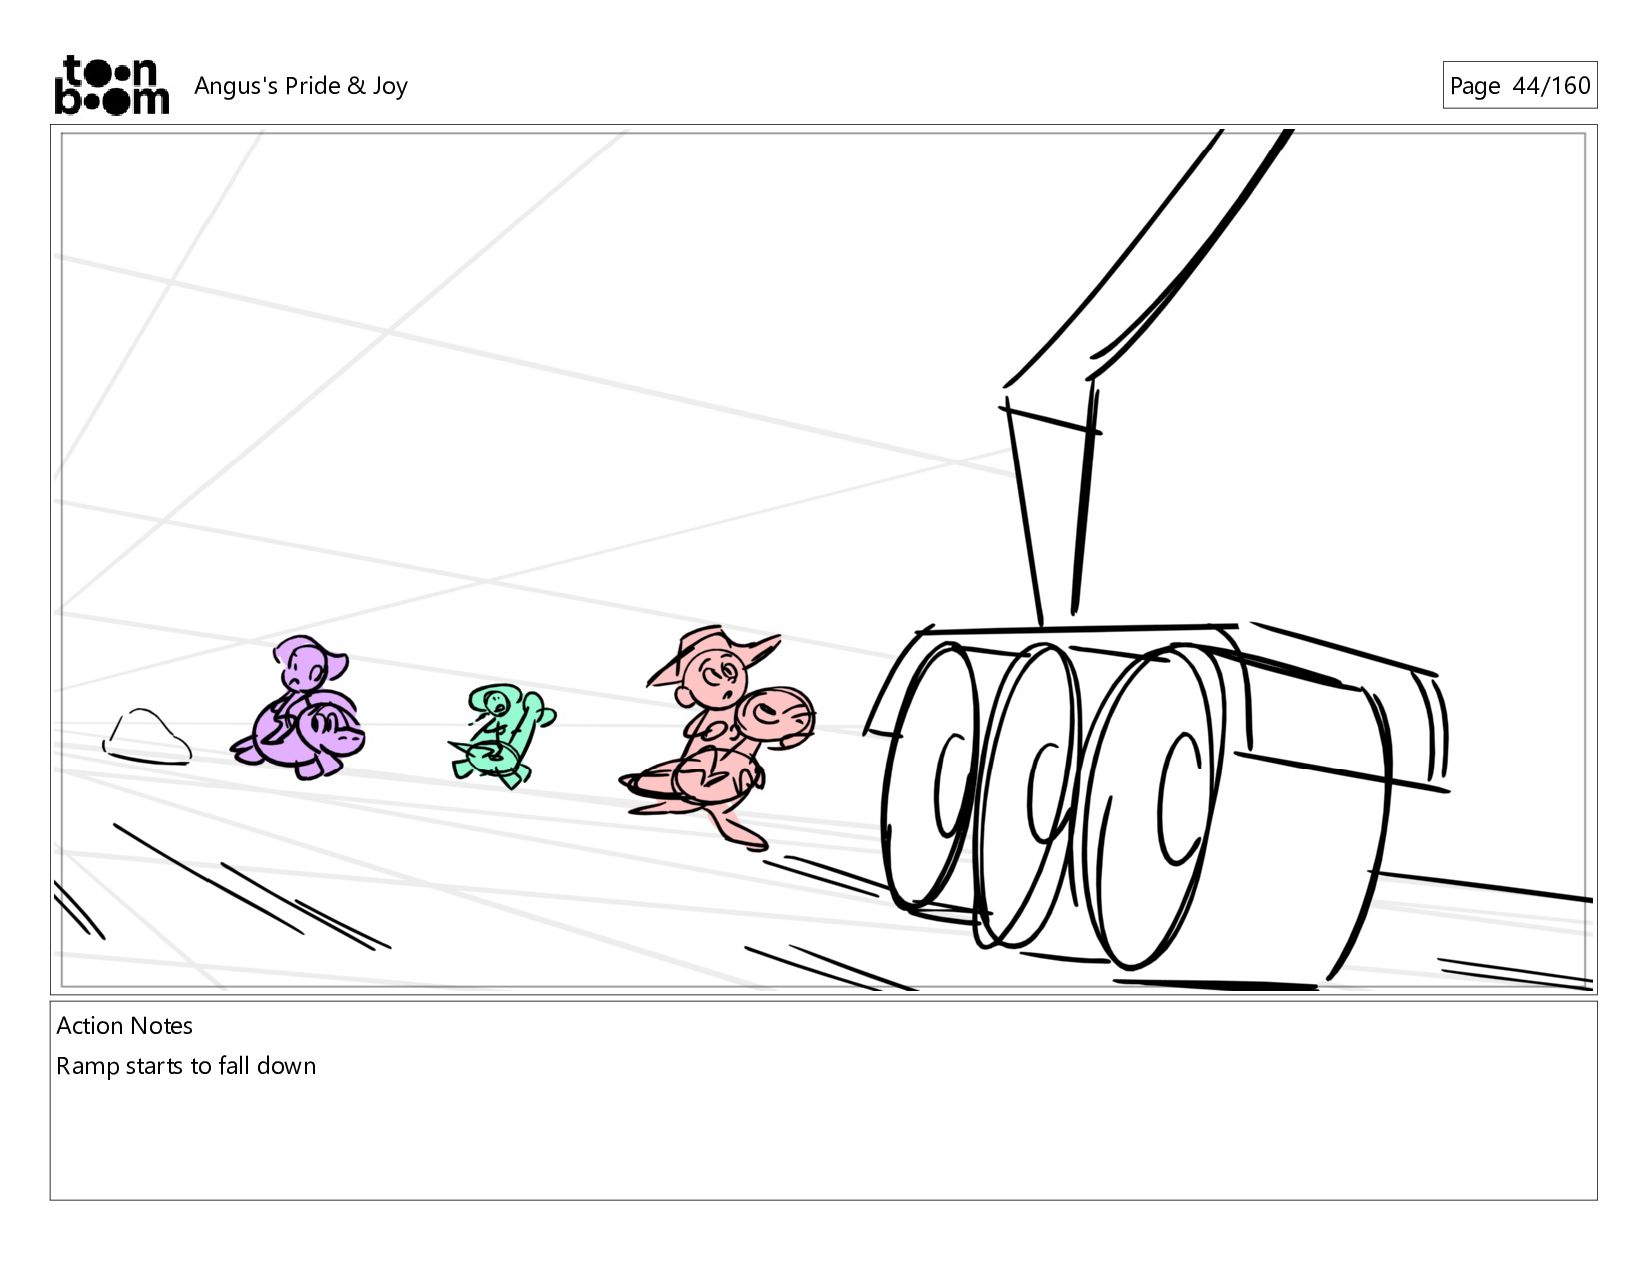Image resolution: width=1650 pixels, height=1275 pixels.
Task: Click the Toon Boom logo
Action: (111, 85)
